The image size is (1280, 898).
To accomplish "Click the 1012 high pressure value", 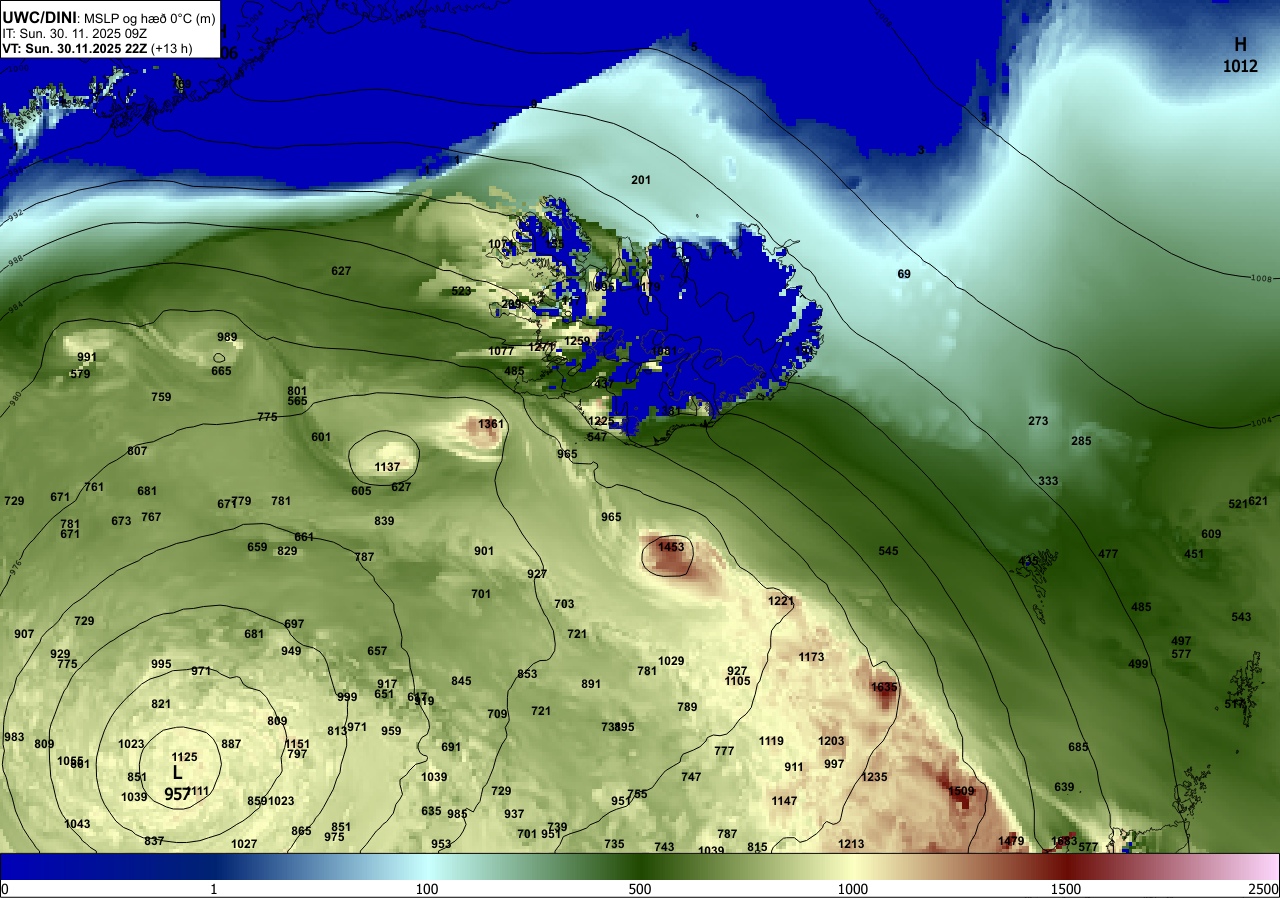I will tap(1240, 66).
